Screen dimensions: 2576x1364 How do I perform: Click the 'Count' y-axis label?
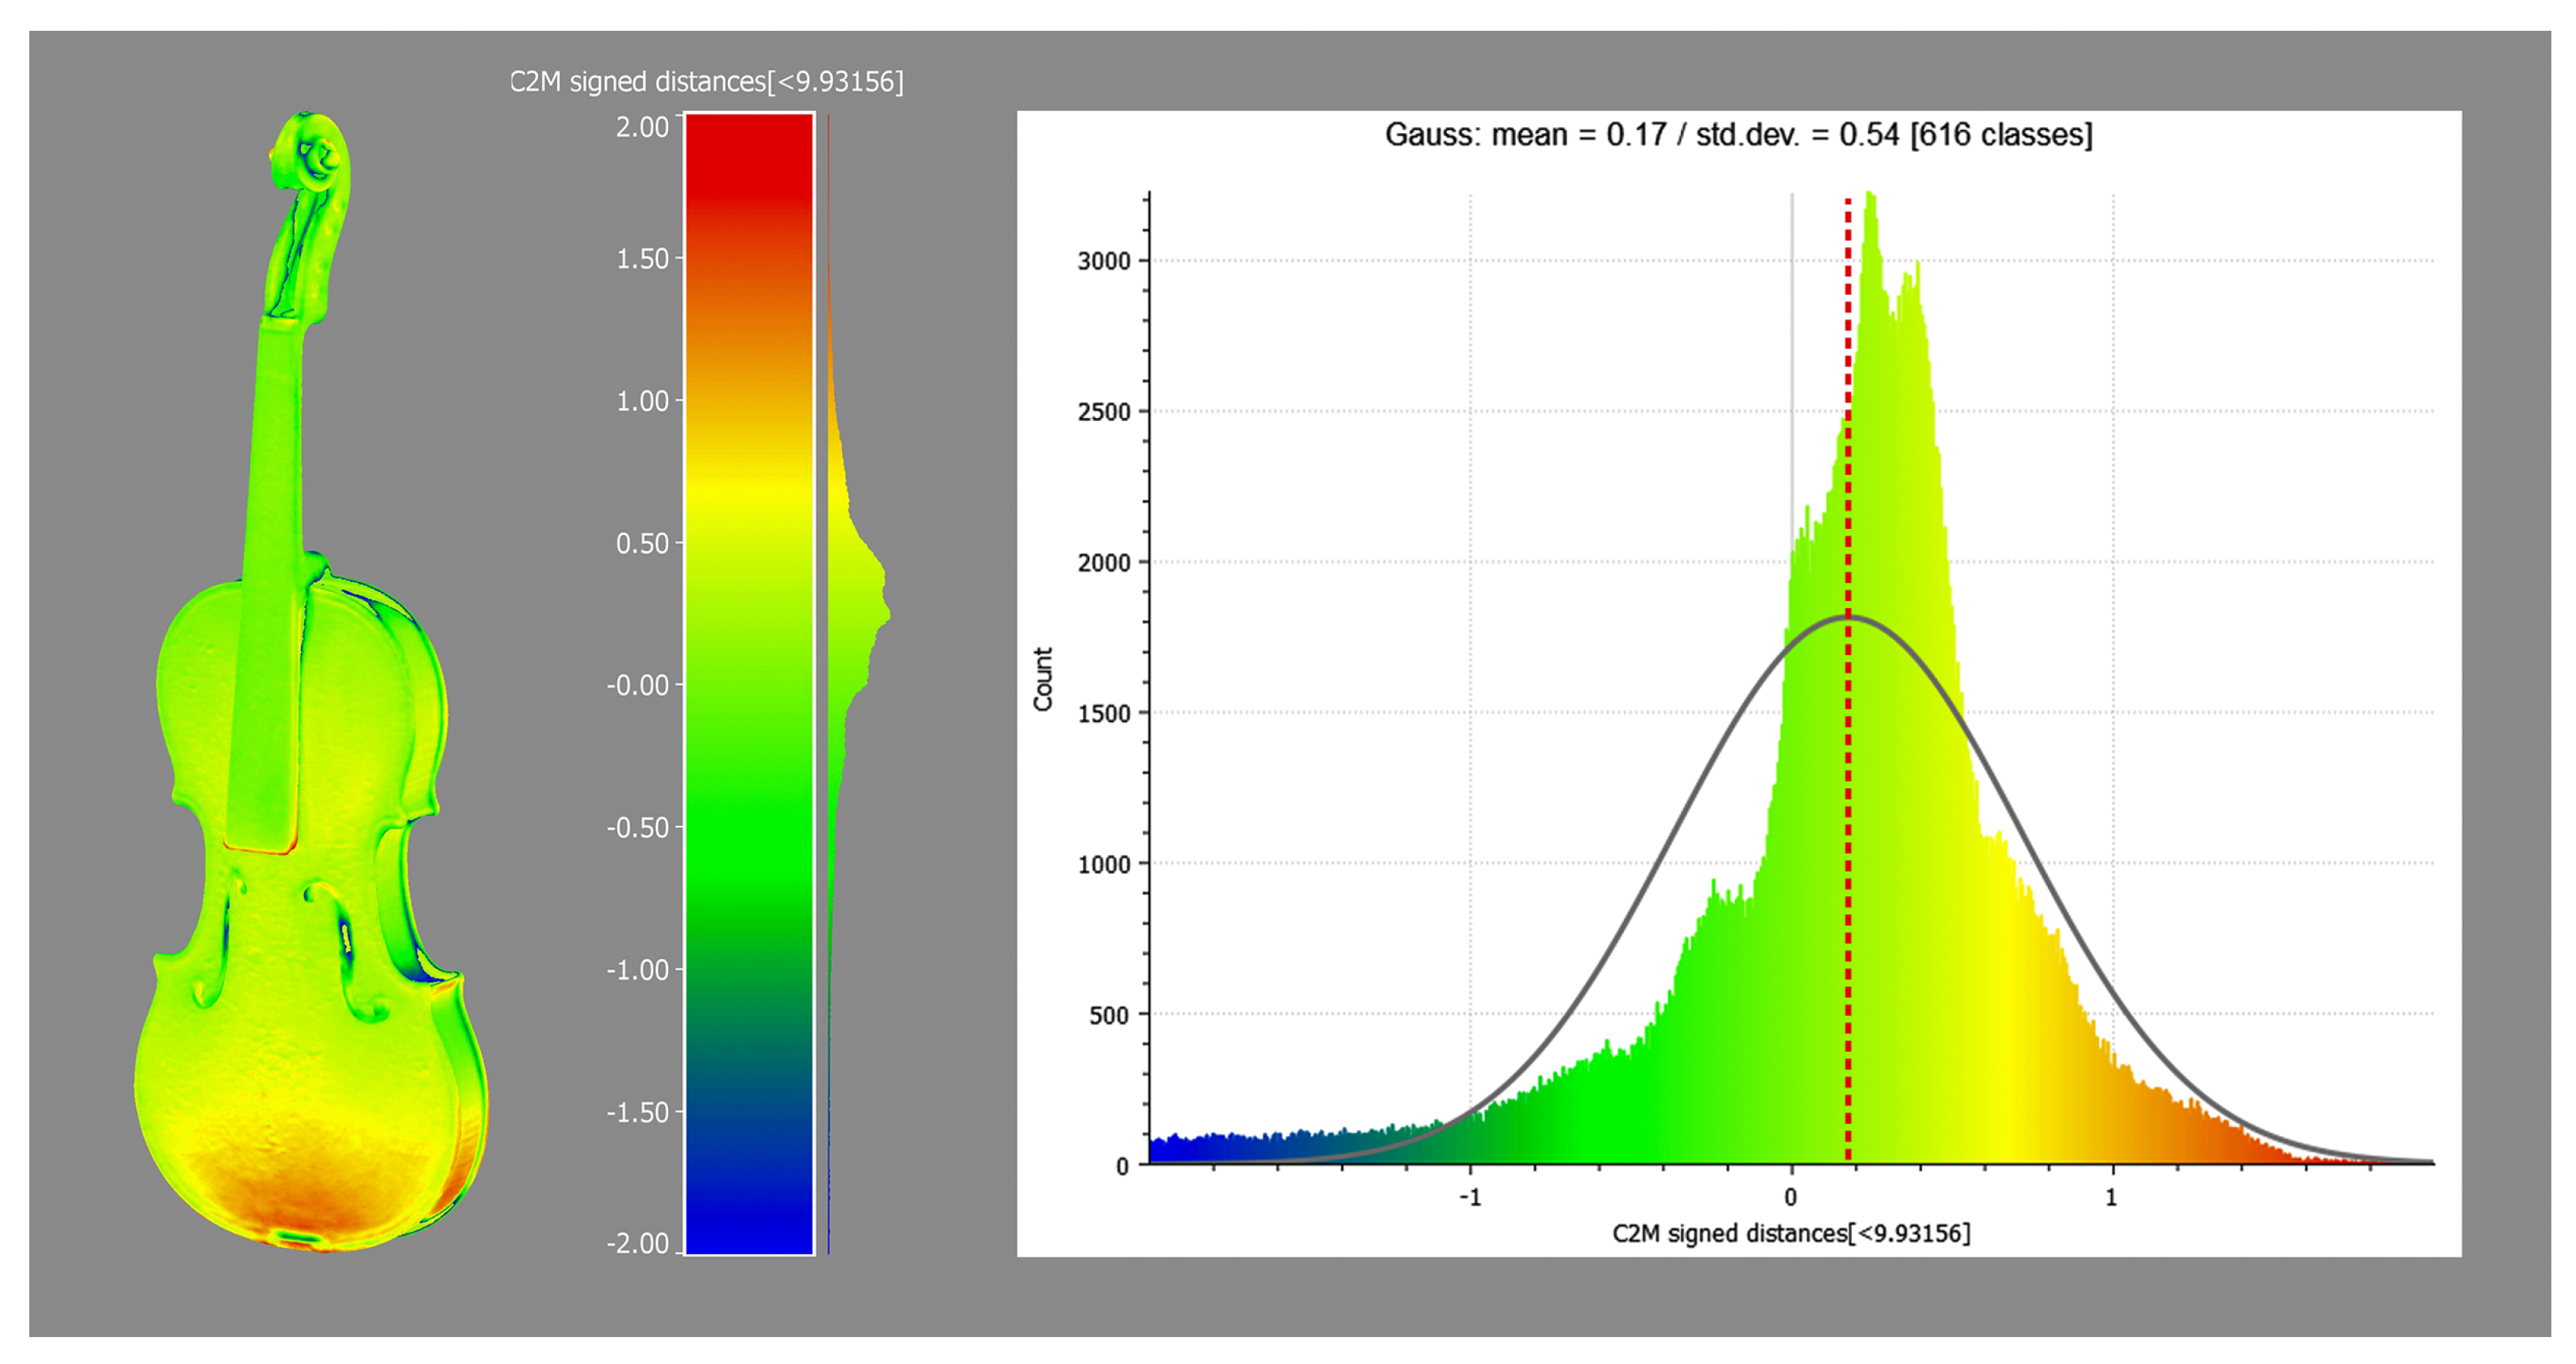1043,679
